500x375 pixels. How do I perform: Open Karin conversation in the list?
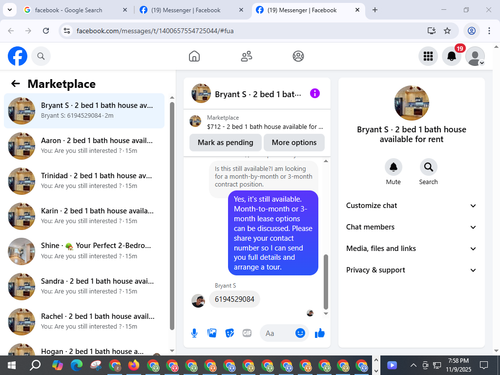(x=84, y=216)
